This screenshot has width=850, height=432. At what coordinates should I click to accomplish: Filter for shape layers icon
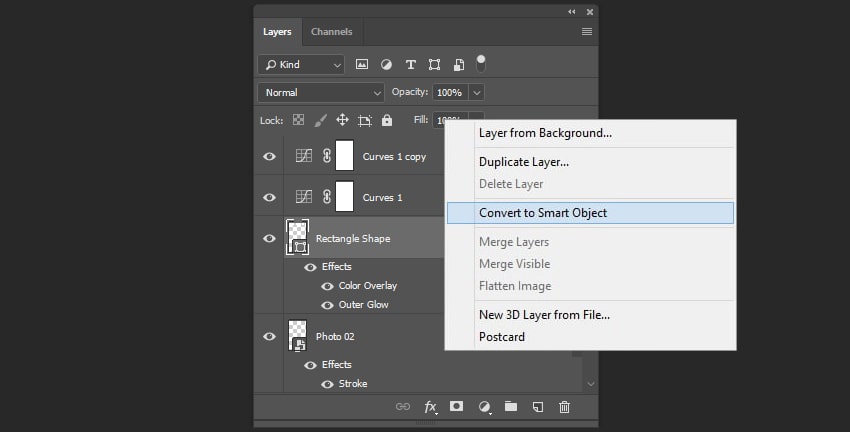click(x=434, y=65)
